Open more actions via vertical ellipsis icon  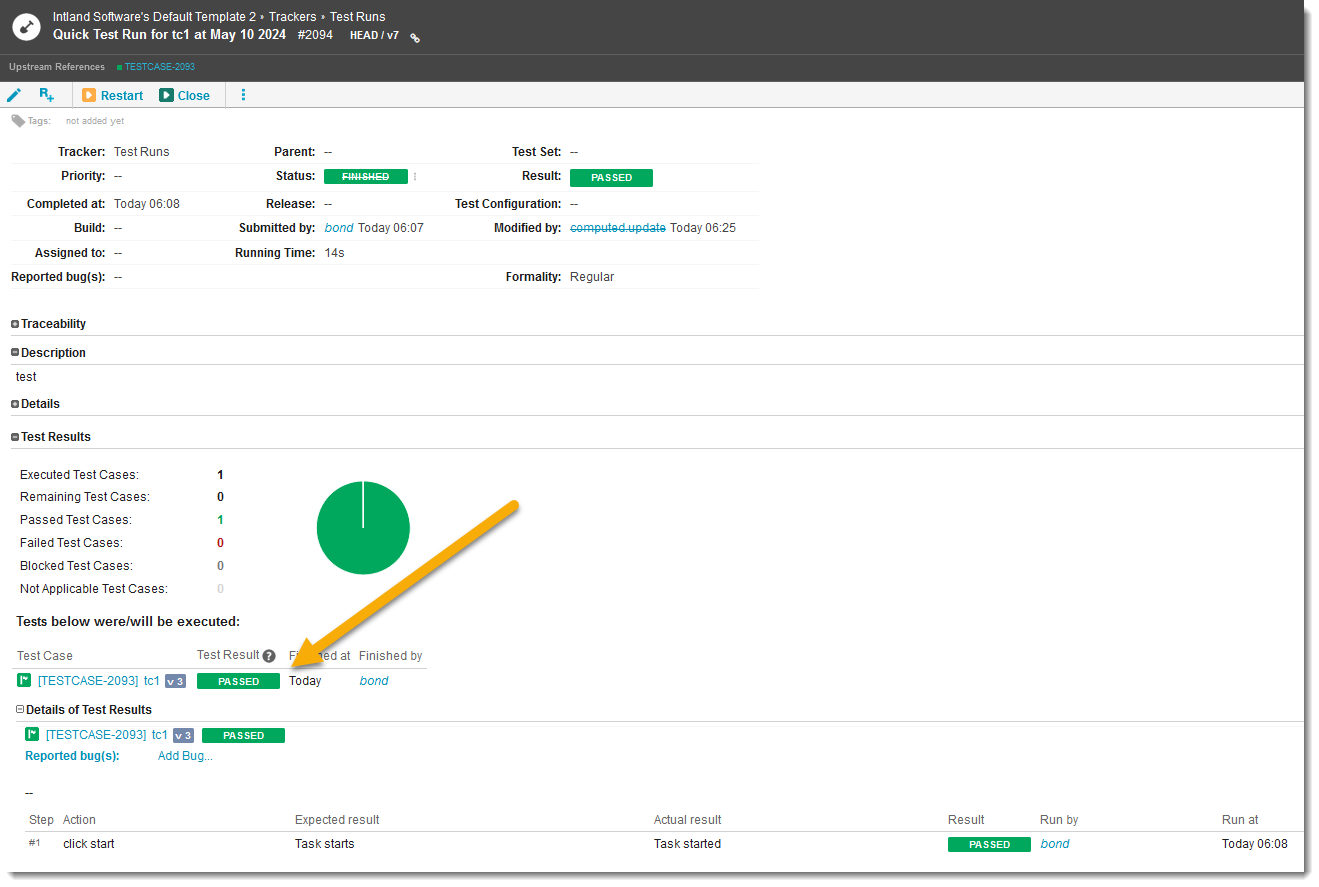[243, 94]
